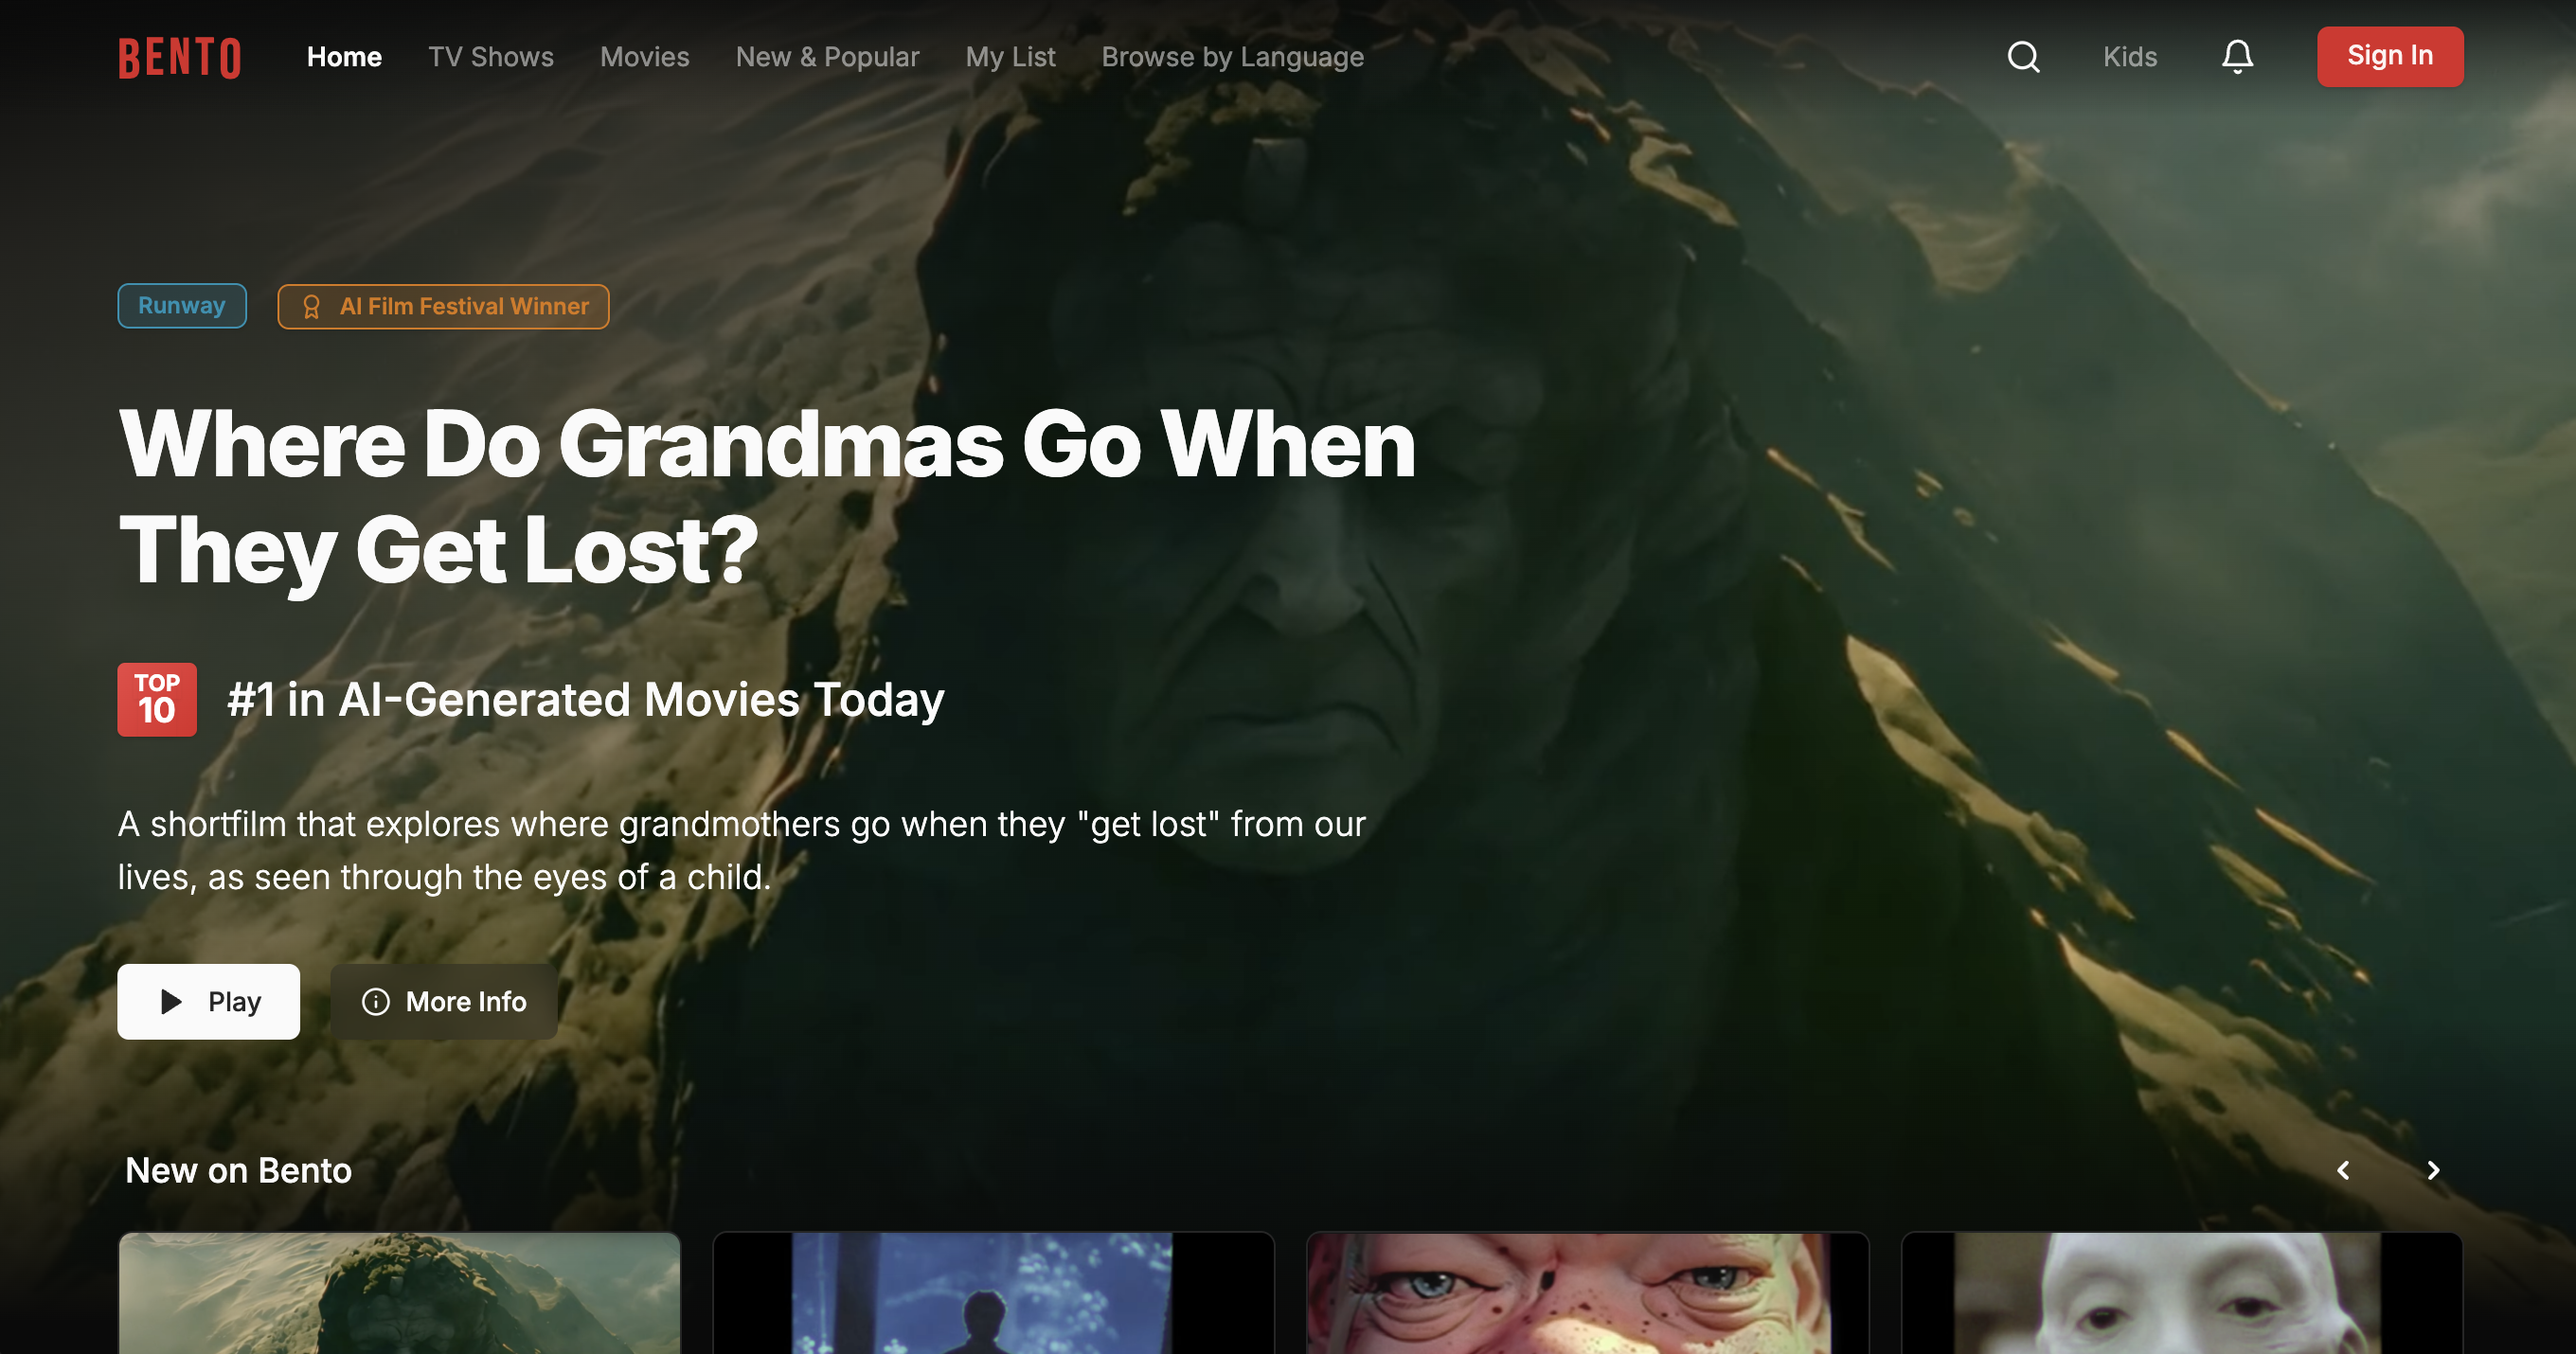Switch to Kids profile
Image resolution: width=2576 pixels, height=1354 pixels.
point(2130,57)
